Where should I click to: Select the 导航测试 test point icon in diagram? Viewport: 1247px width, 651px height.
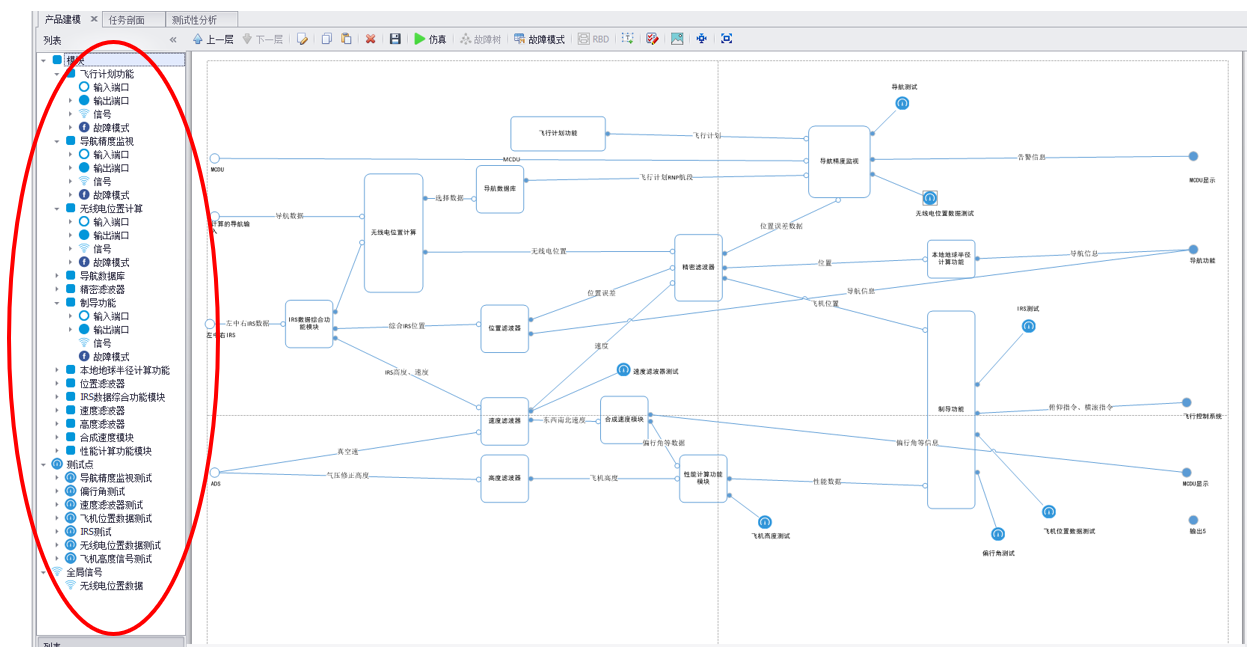click(x=902, y=103)
